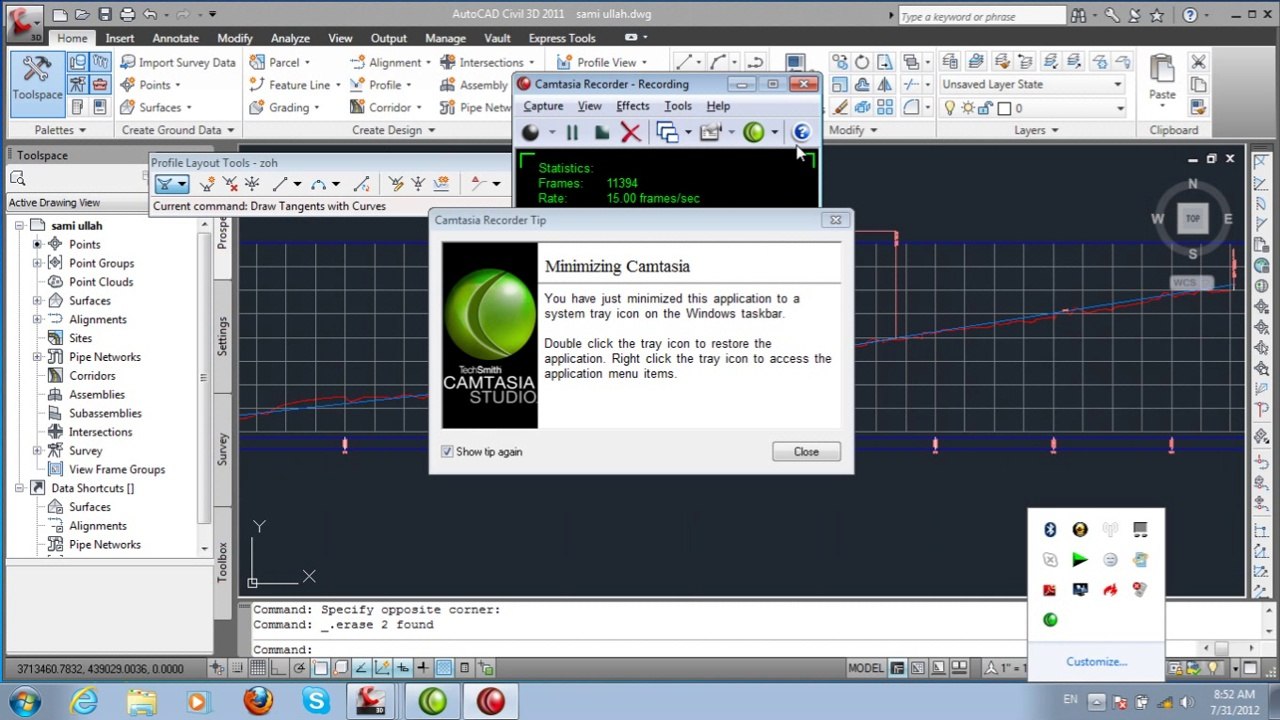This screenshot has width=1280, height=720.
Task: Open Firefox from the taskbar
Action: pos(258,701)
